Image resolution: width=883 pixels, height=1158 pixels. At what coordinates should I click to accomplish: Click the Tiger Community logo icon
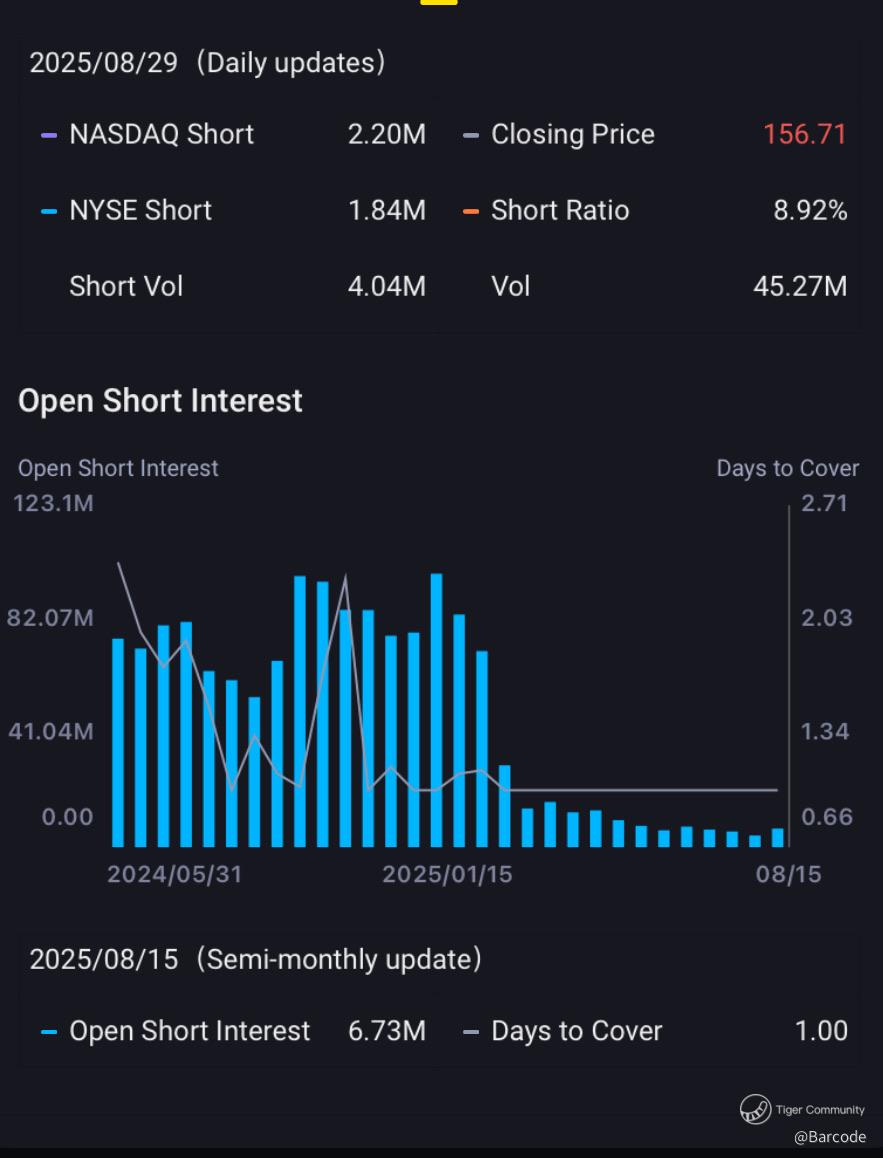point(755,1109)
